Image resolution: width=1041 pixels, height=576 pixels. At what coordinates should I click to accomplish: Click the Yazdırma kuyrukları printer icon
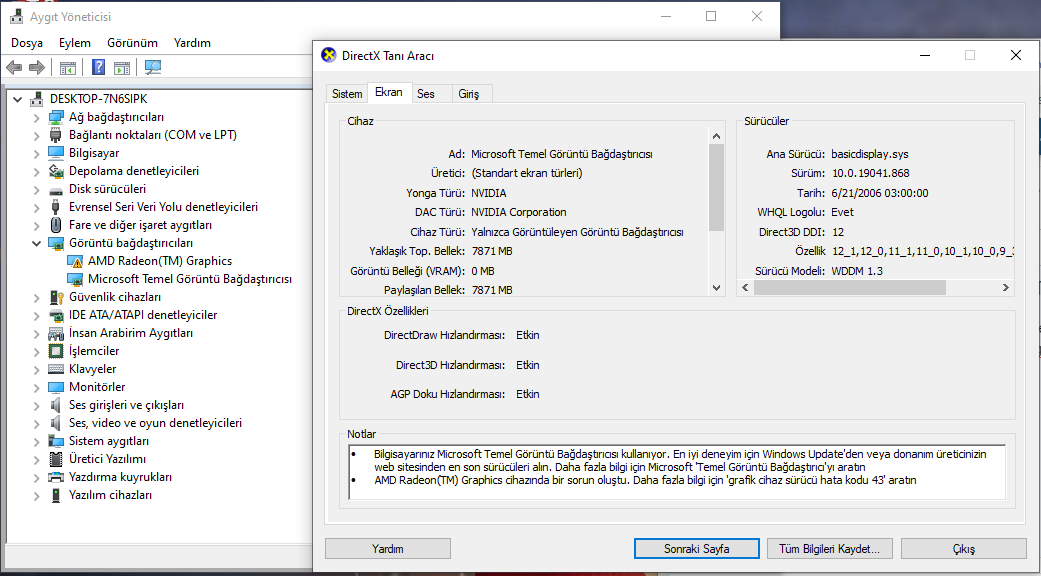pyautogui.click(x=56, y=477)
